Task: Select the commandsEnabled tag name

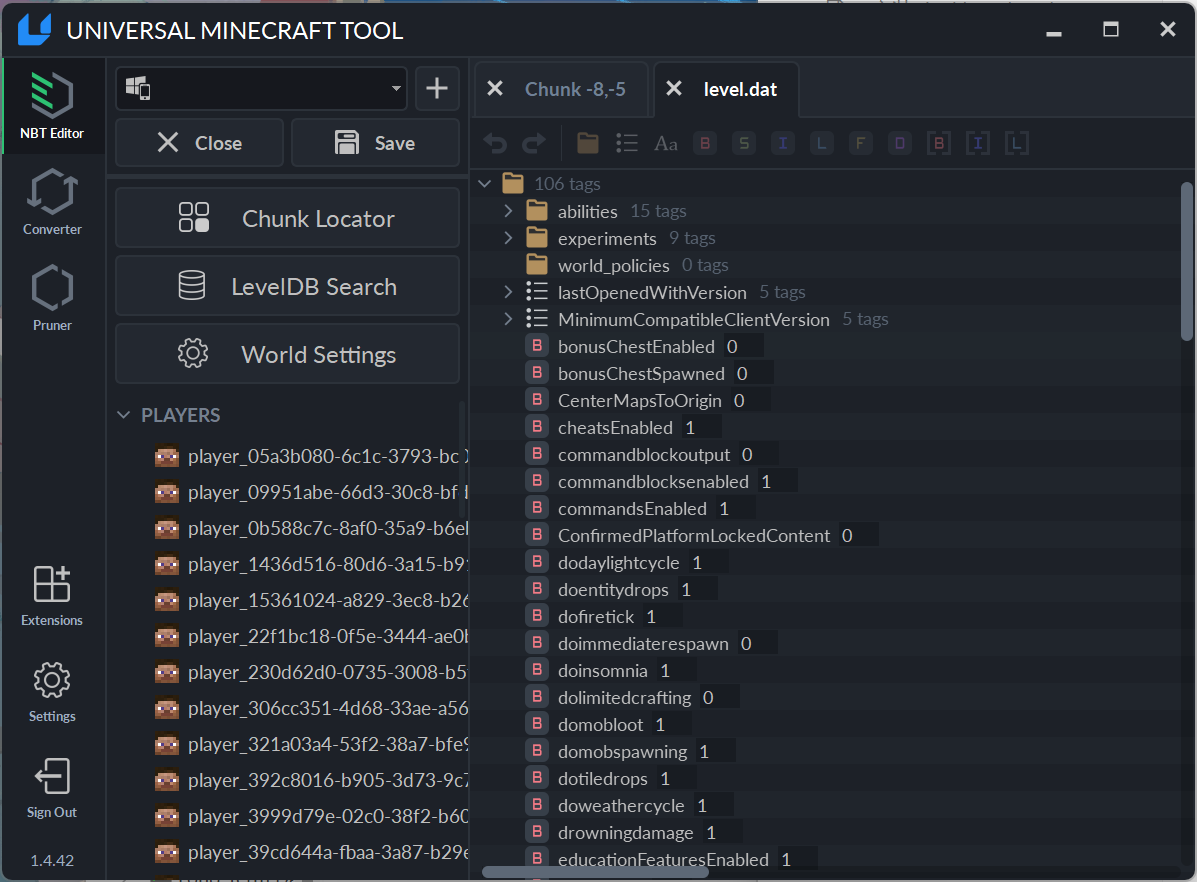Action: (x=632, y=509)
